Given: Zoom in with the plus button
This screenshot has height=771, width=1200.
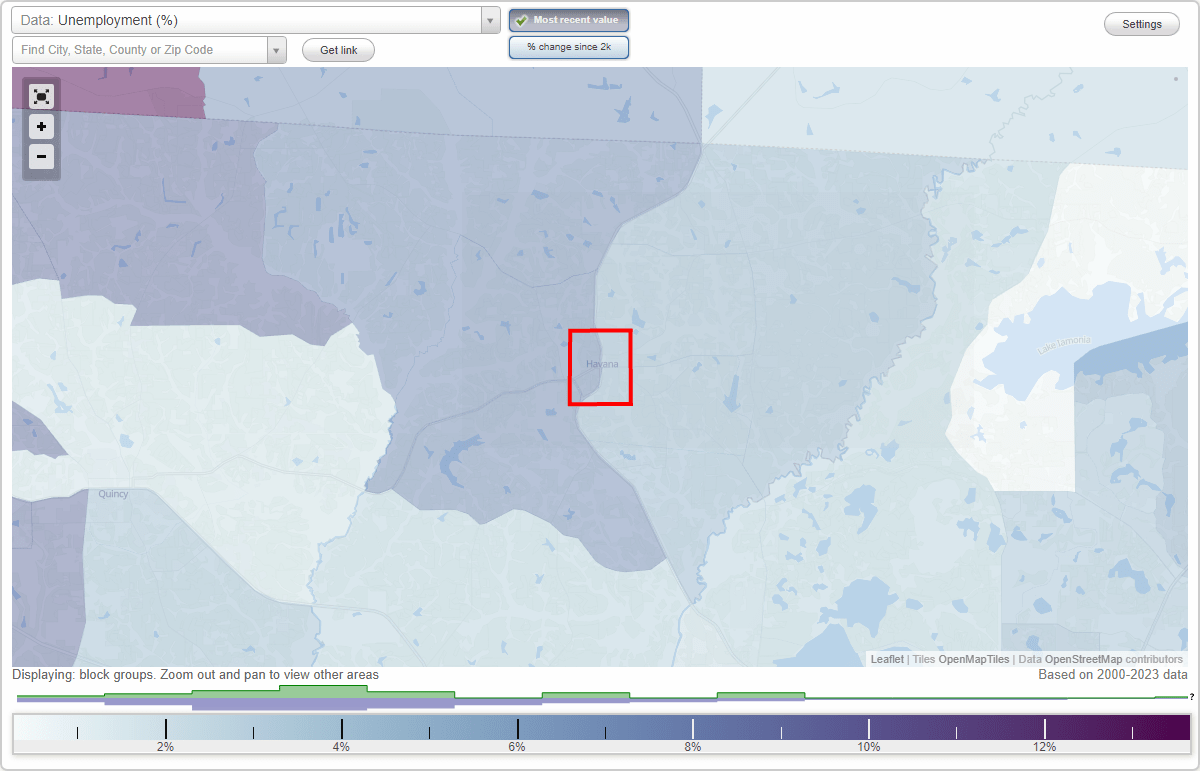Looking at the screenshot, I should click(41, 127).
